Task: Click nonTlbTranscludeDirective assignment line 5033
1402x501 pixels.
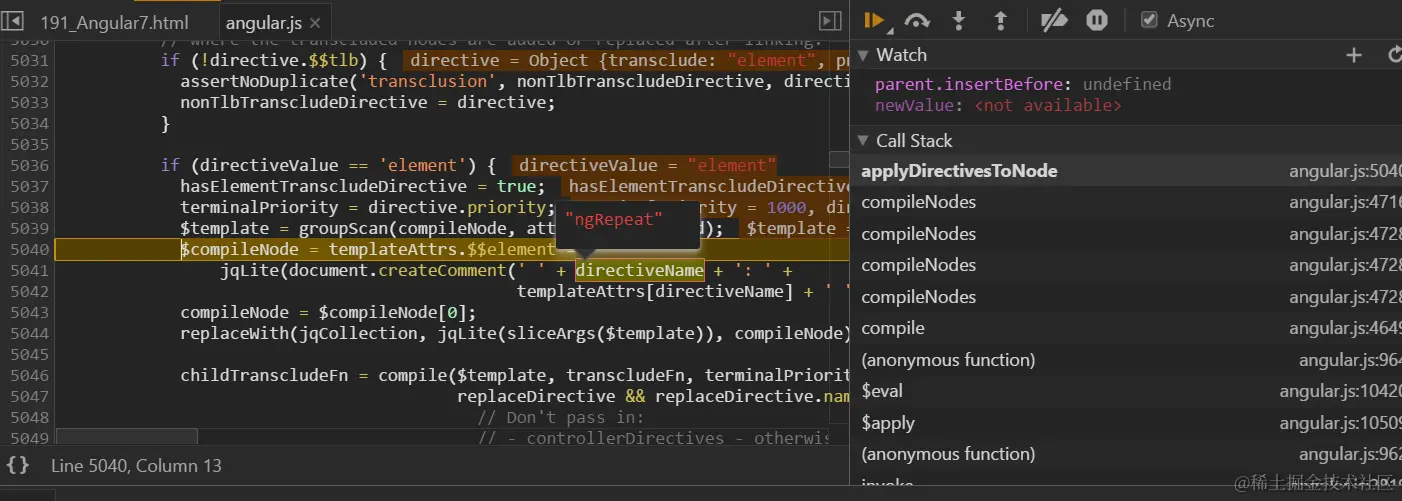Action: click(367, 103)
